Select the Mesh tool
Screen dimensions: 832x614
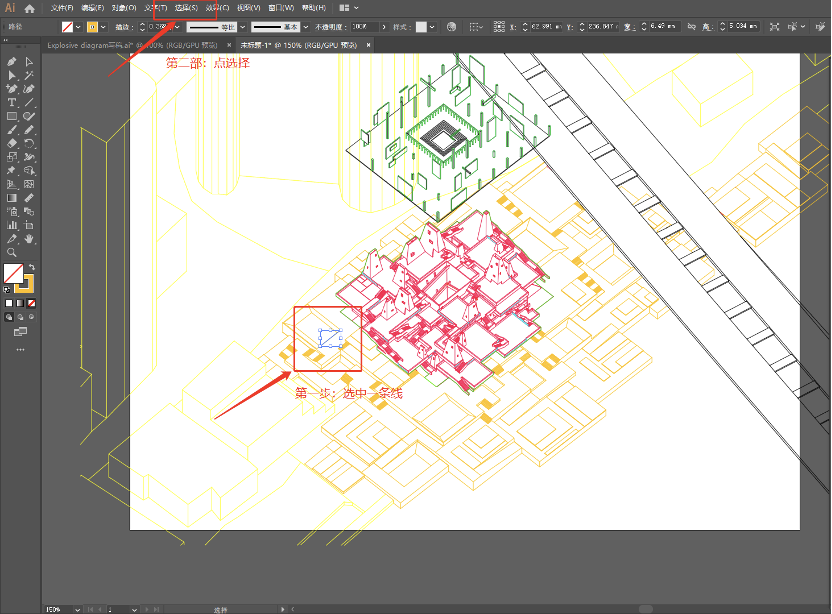tap(29, 184)
